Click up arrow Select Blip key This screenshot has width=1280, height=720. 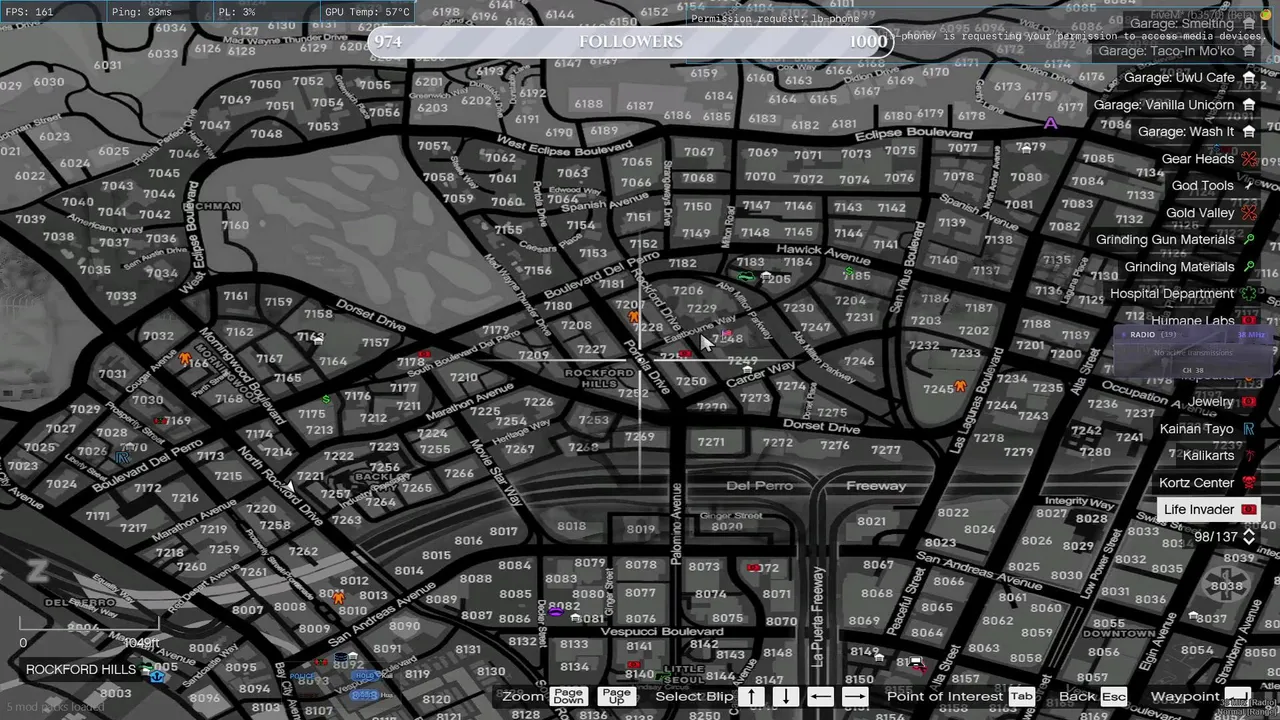(x=752, y=697)
